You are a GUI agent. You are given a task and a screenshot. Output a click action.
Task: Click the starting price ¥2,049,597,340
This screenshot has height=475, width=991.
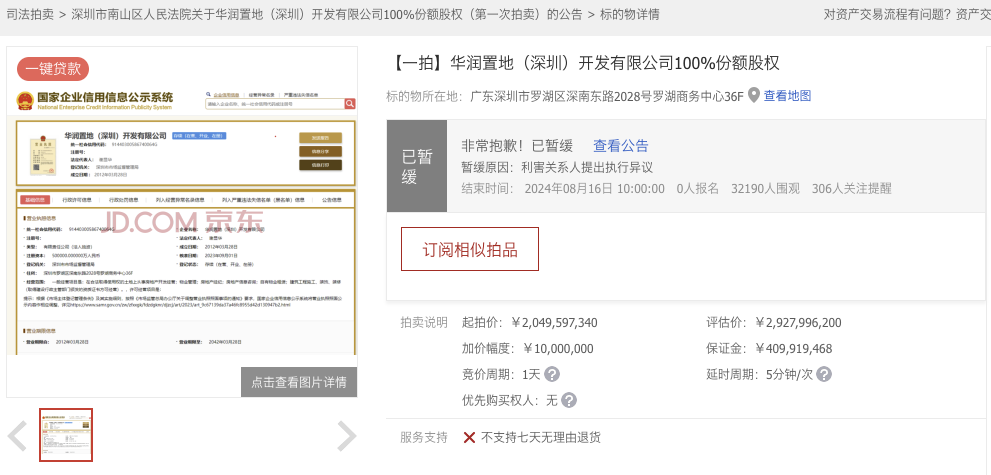pyautogui.click(x=554, y=323)
